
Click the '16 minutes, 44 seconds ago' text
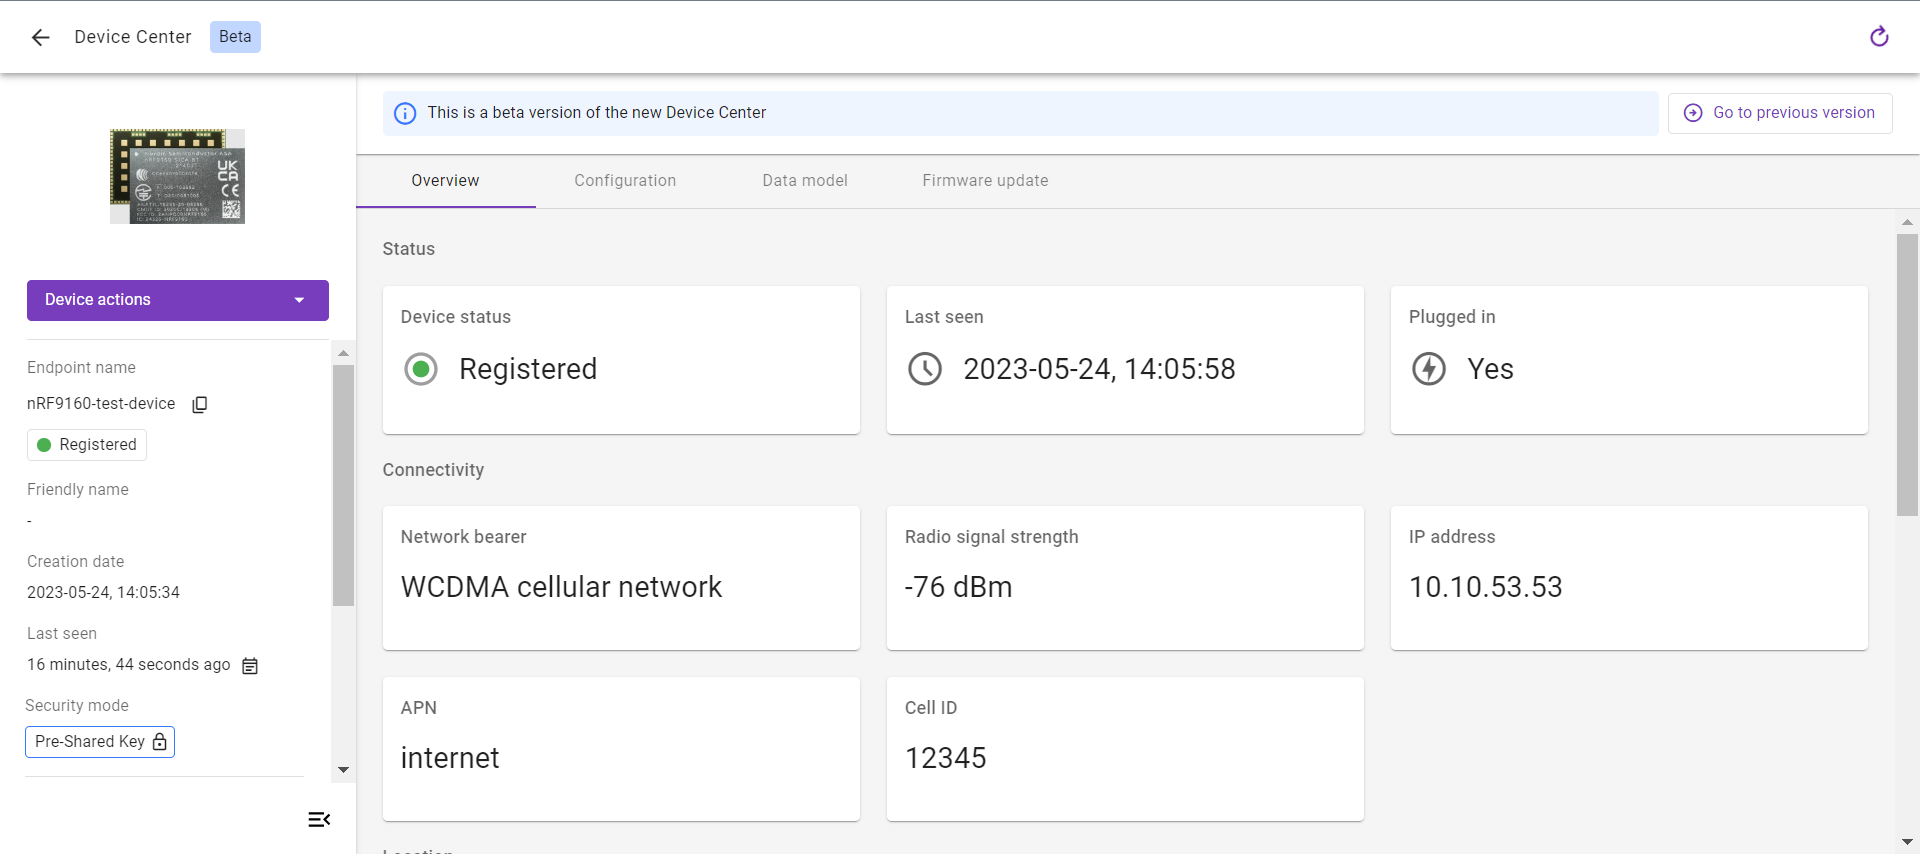click(x=129, y=665)
